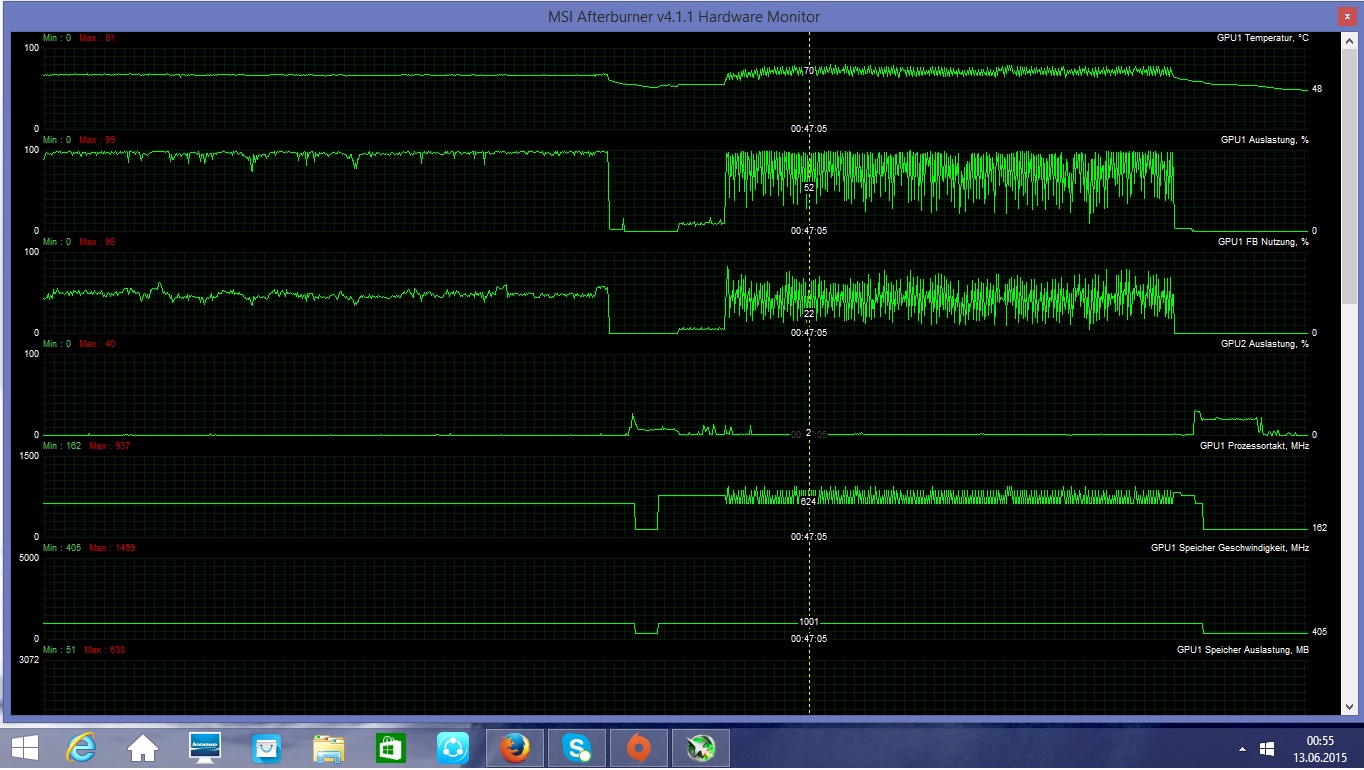Click the 'GPU1 Auslastung, %' graph label
1364x770 pixels.
[x=1265, y=140]
